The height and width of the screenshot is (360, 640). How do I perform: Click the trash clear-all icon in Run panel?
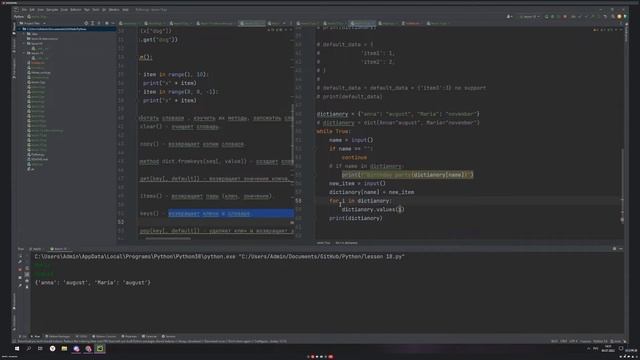pyautogui.click(x=27, y=287)
